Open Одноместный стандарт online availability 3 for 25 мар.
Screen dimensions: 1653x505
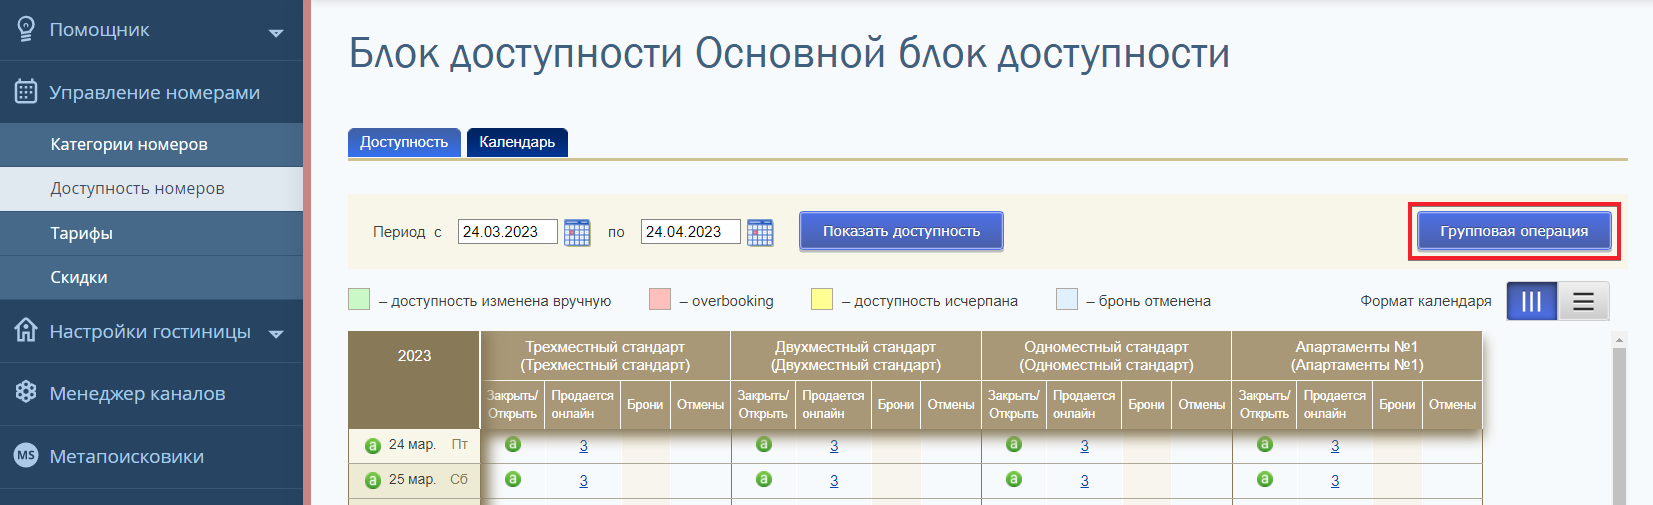(x=1084, y=481)
